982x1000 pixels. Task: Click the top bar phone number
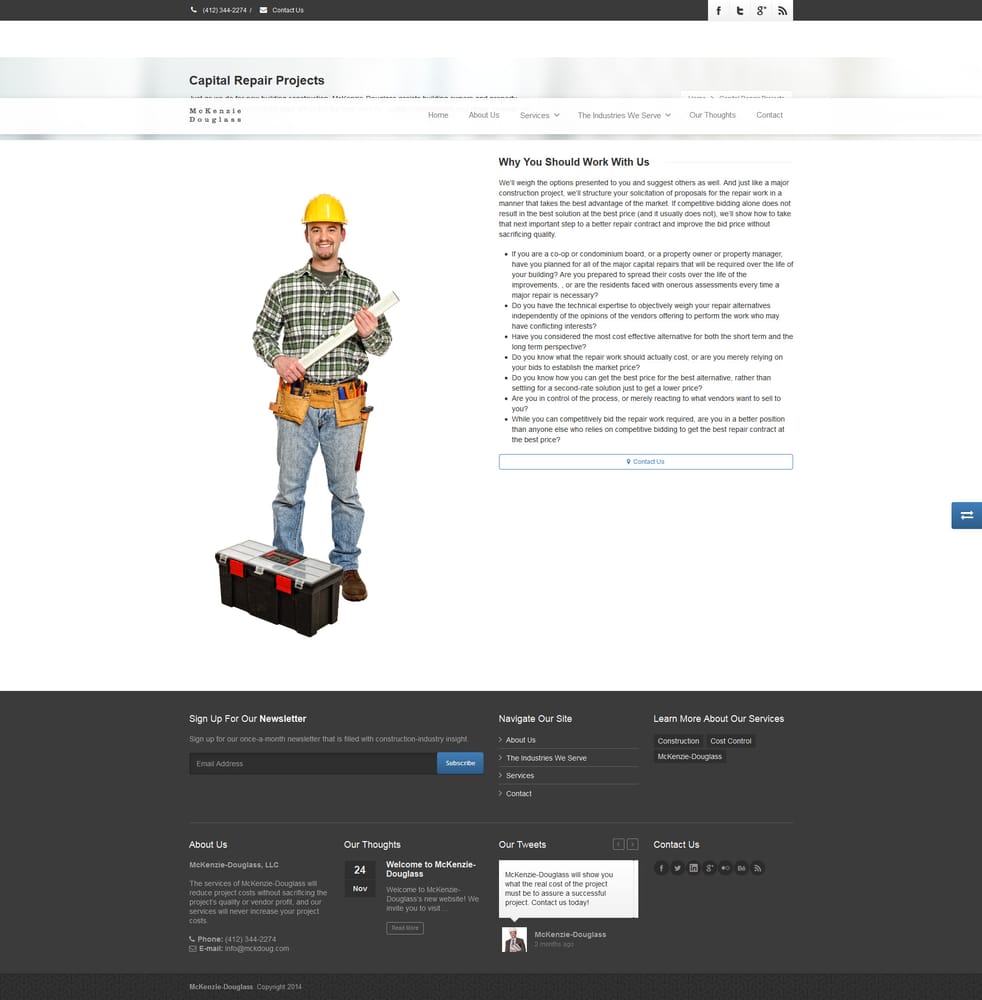coord(224,10)
